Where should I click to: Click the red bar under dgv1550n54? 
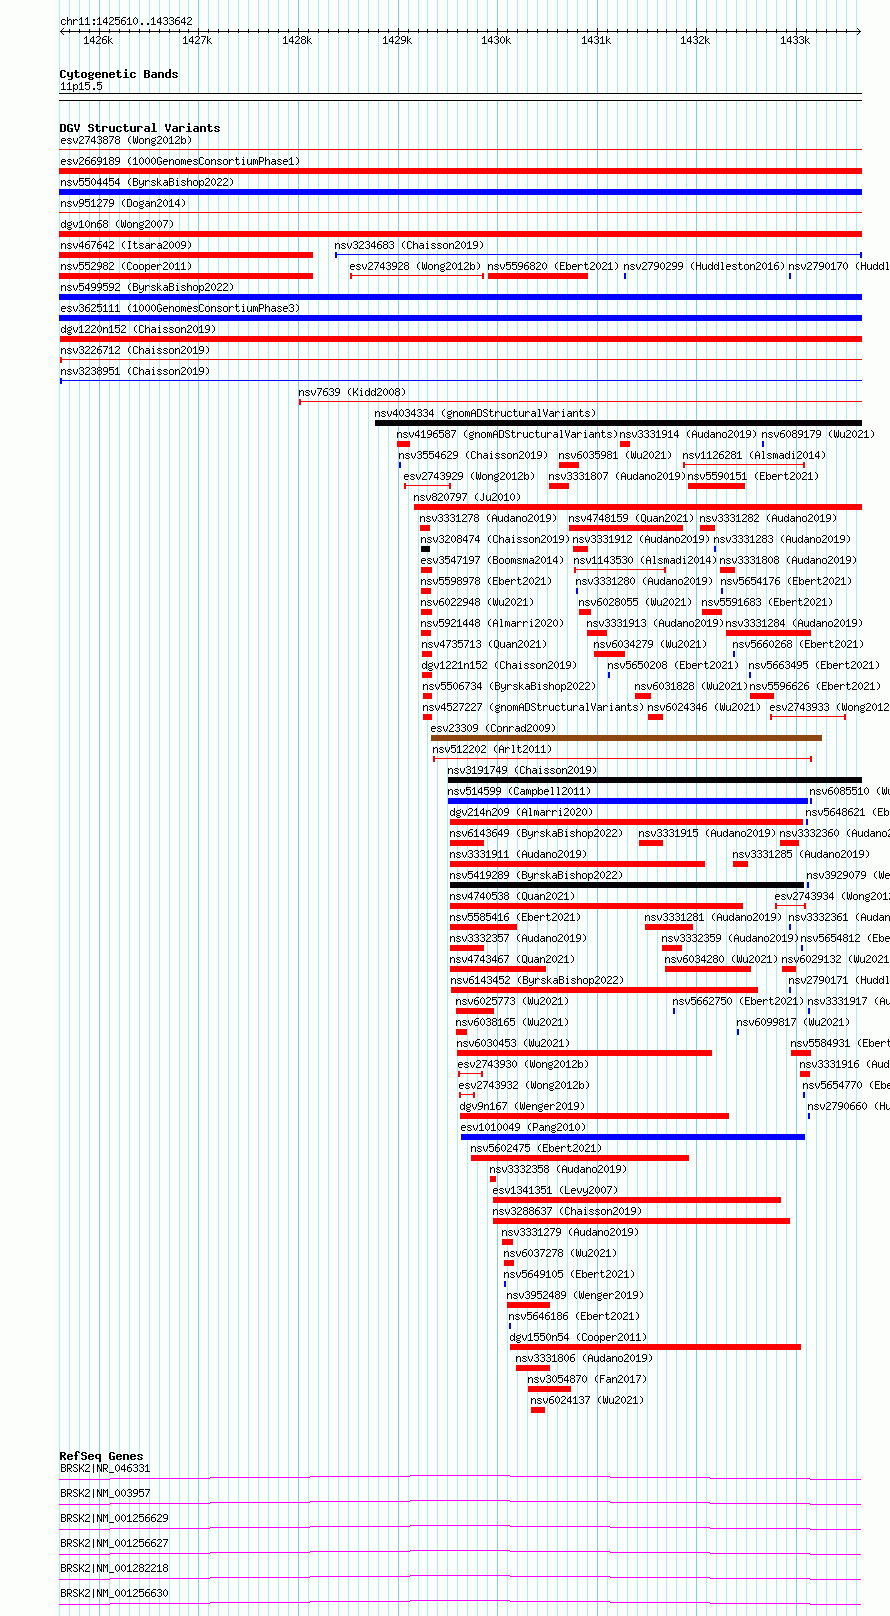[x=655, y=1347]
